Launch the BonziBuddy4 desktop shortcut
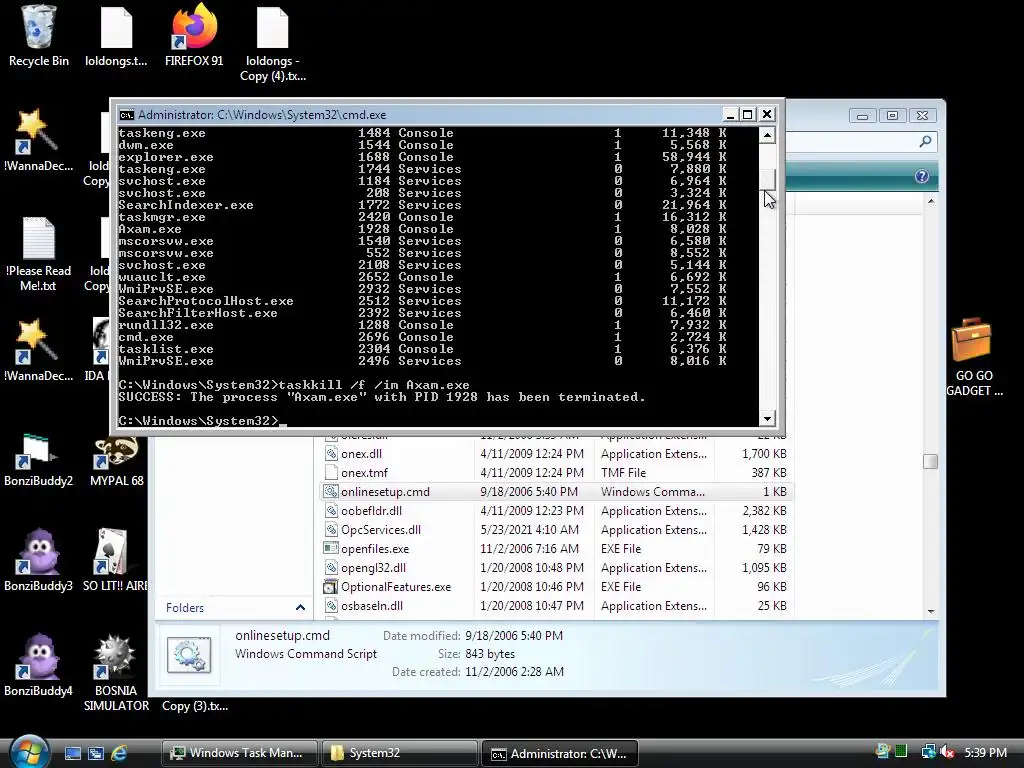The image size is (1024, 768). (x=39, y=665)
